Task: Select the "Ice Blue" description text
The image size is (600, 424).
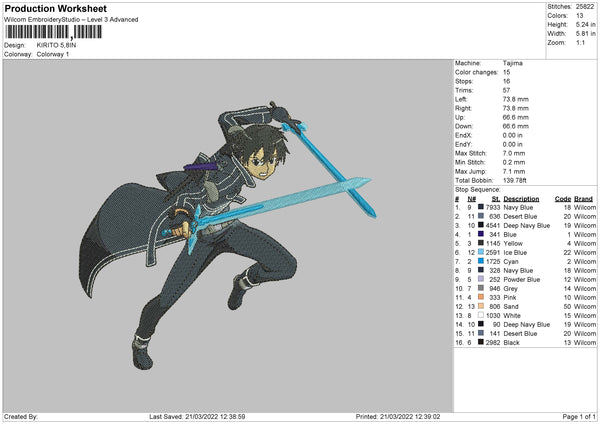Action: 515,252
